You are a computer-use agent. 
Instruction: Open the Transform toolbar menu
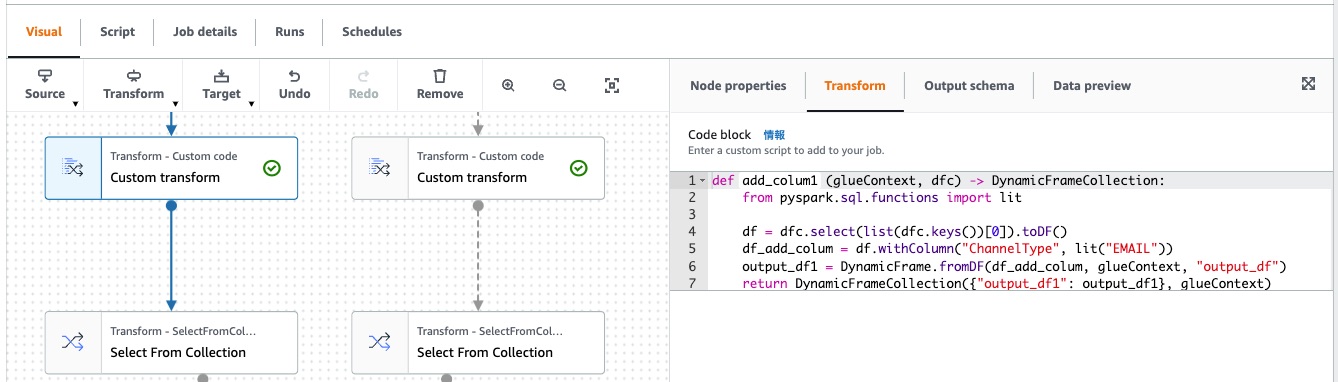[133, 85]
